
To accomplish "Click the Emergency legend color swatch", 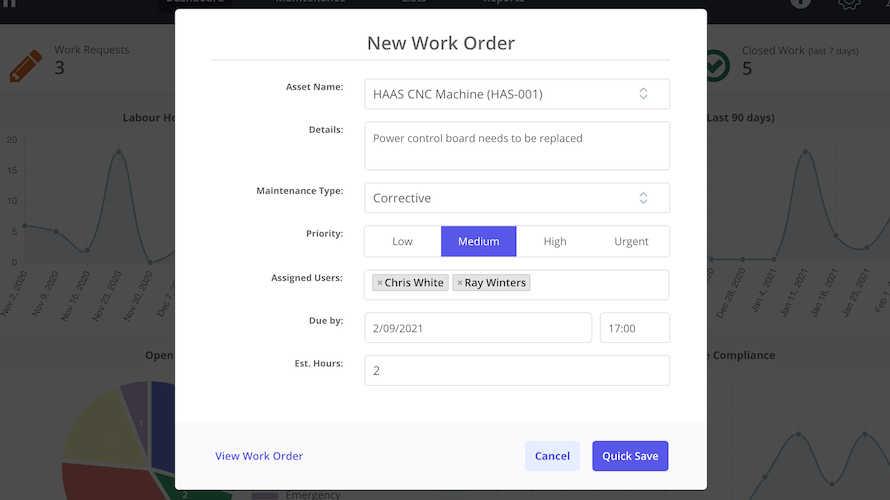I will coord(264,495).
